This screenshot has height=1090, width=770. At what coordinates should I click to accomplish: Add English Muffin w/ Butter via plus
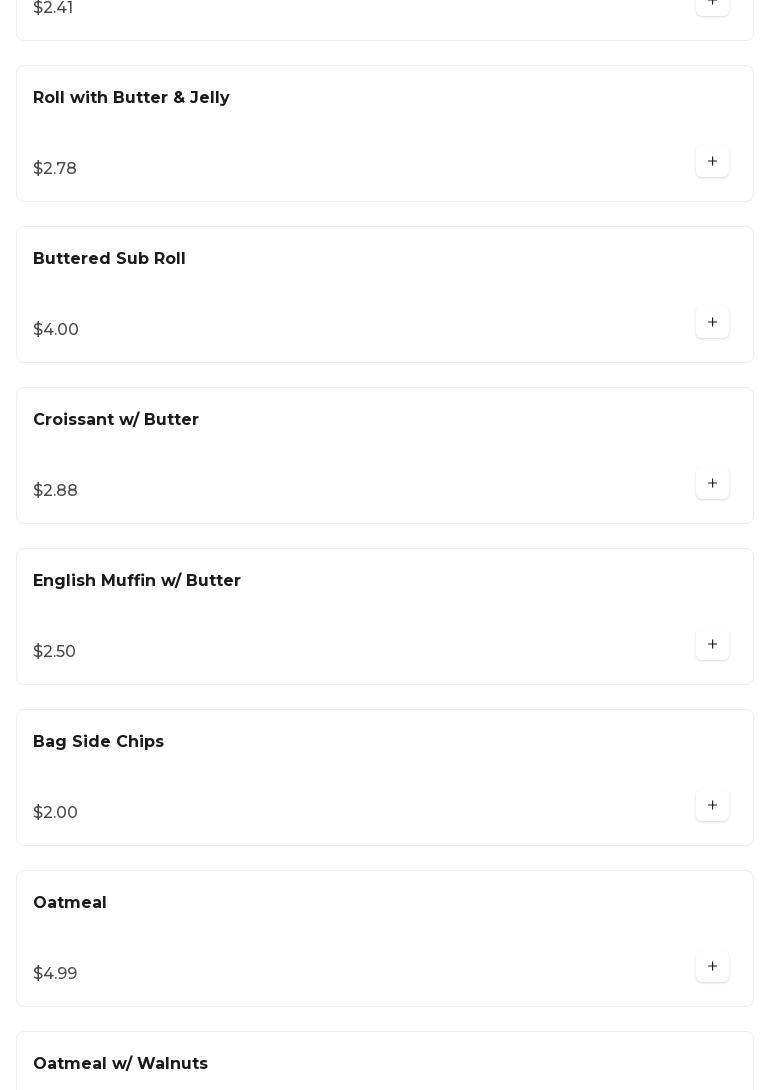712,644
